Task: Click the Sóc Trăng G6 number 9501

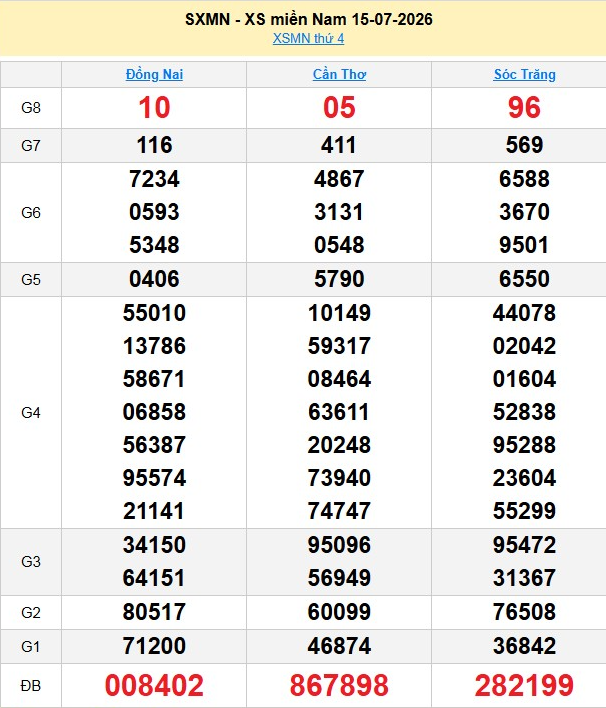Action: click(524, 245)
